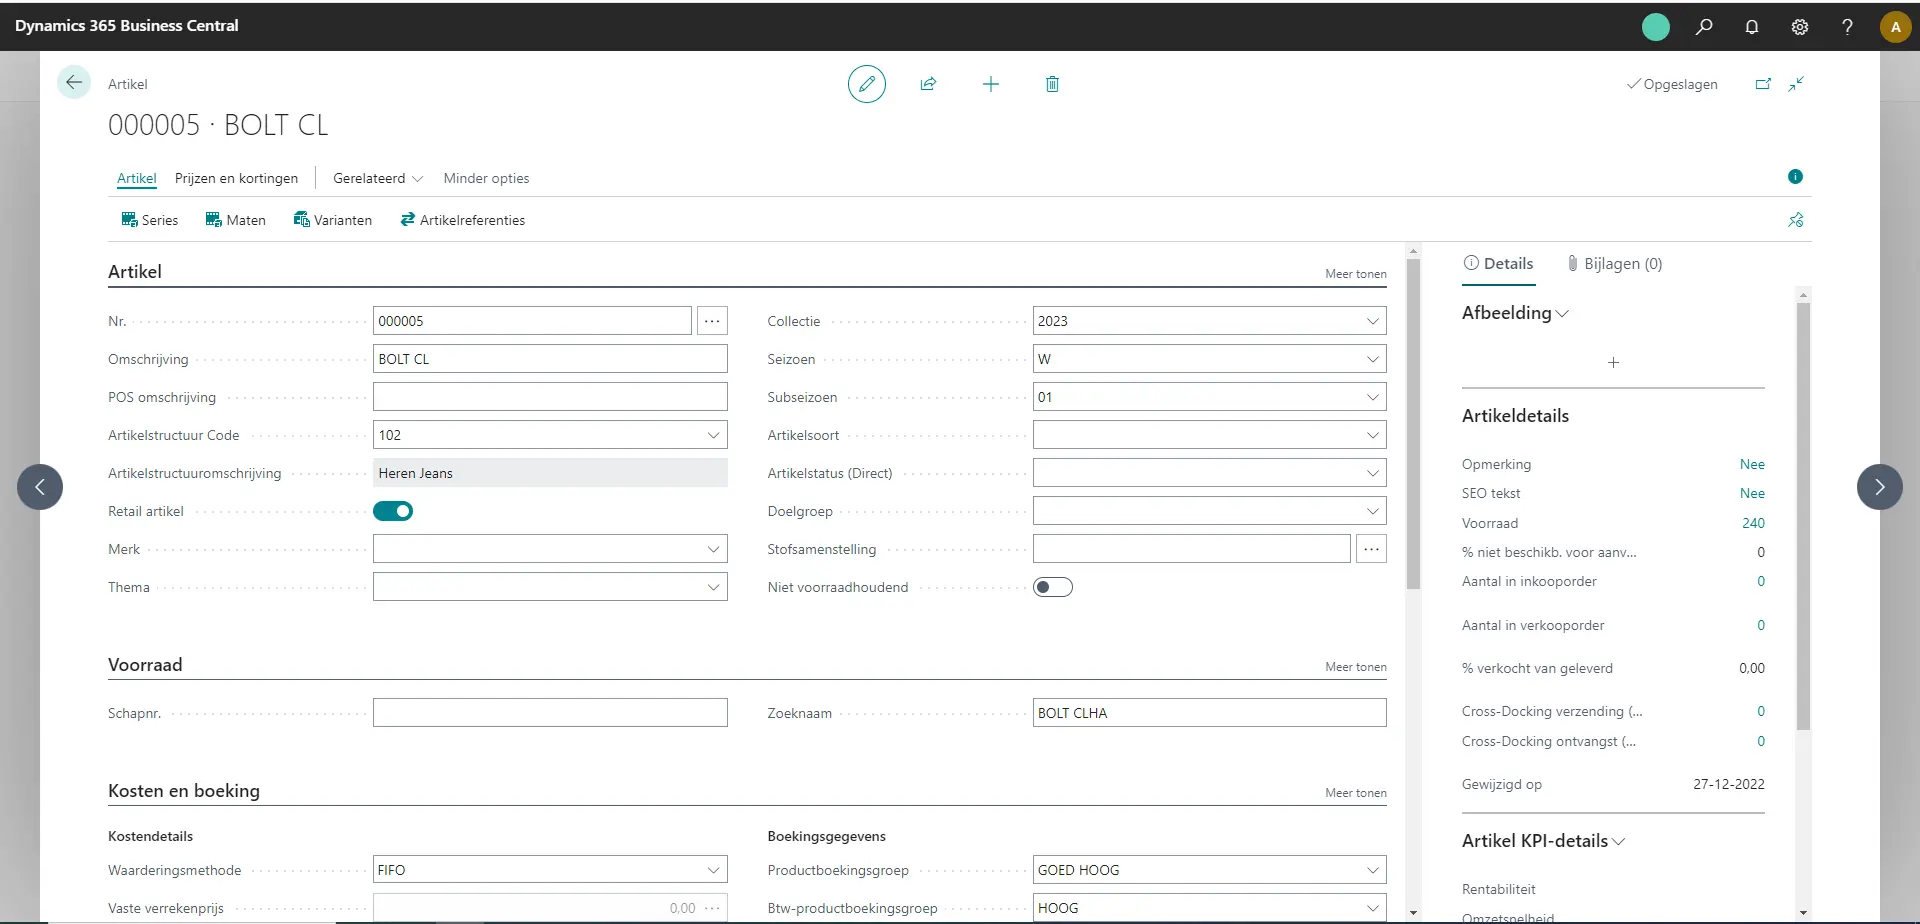Open Vaste verrekenprijs ellipsis

coord(712,908)
